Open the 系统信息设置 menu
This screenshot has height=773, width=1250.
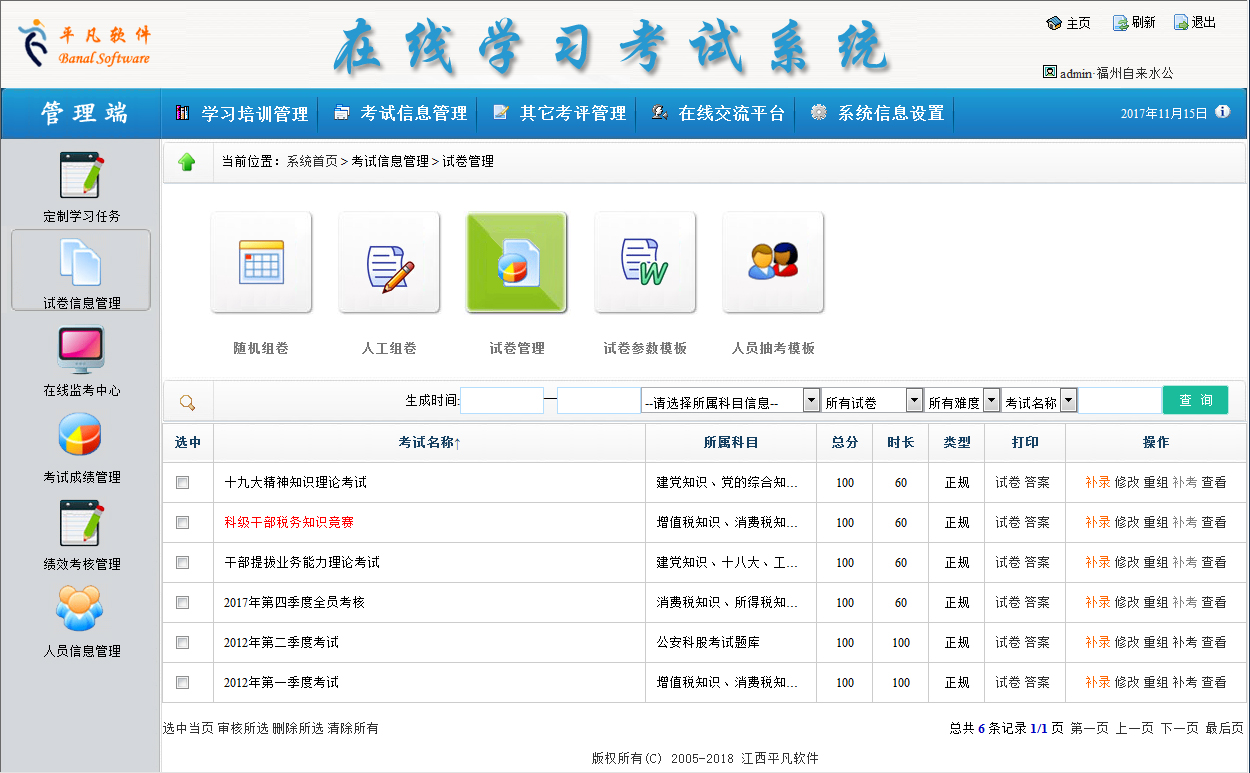tap(878, 114)
